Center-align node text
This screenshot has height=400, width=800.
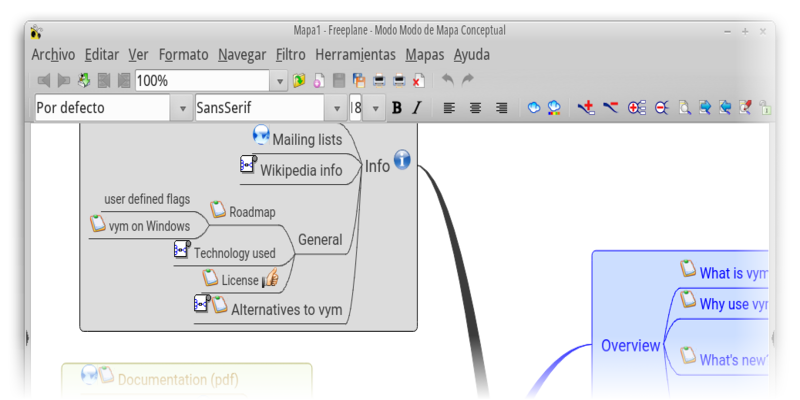click(476, 108)
